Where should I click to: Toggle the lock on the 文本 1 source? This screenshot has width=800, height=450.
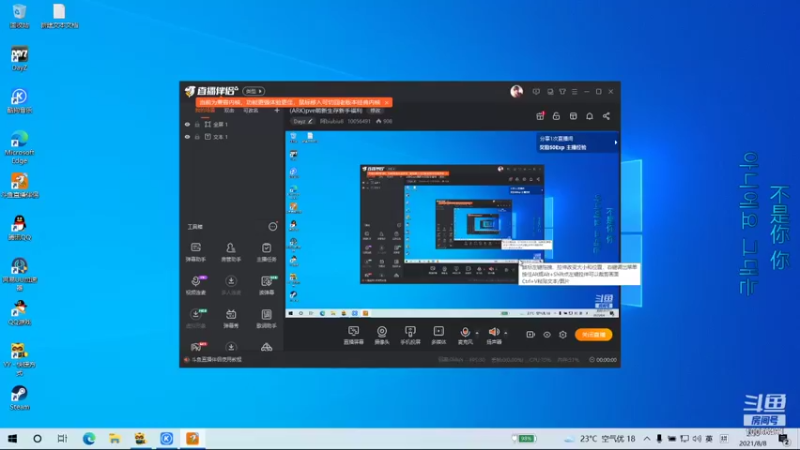coord(197,137)
